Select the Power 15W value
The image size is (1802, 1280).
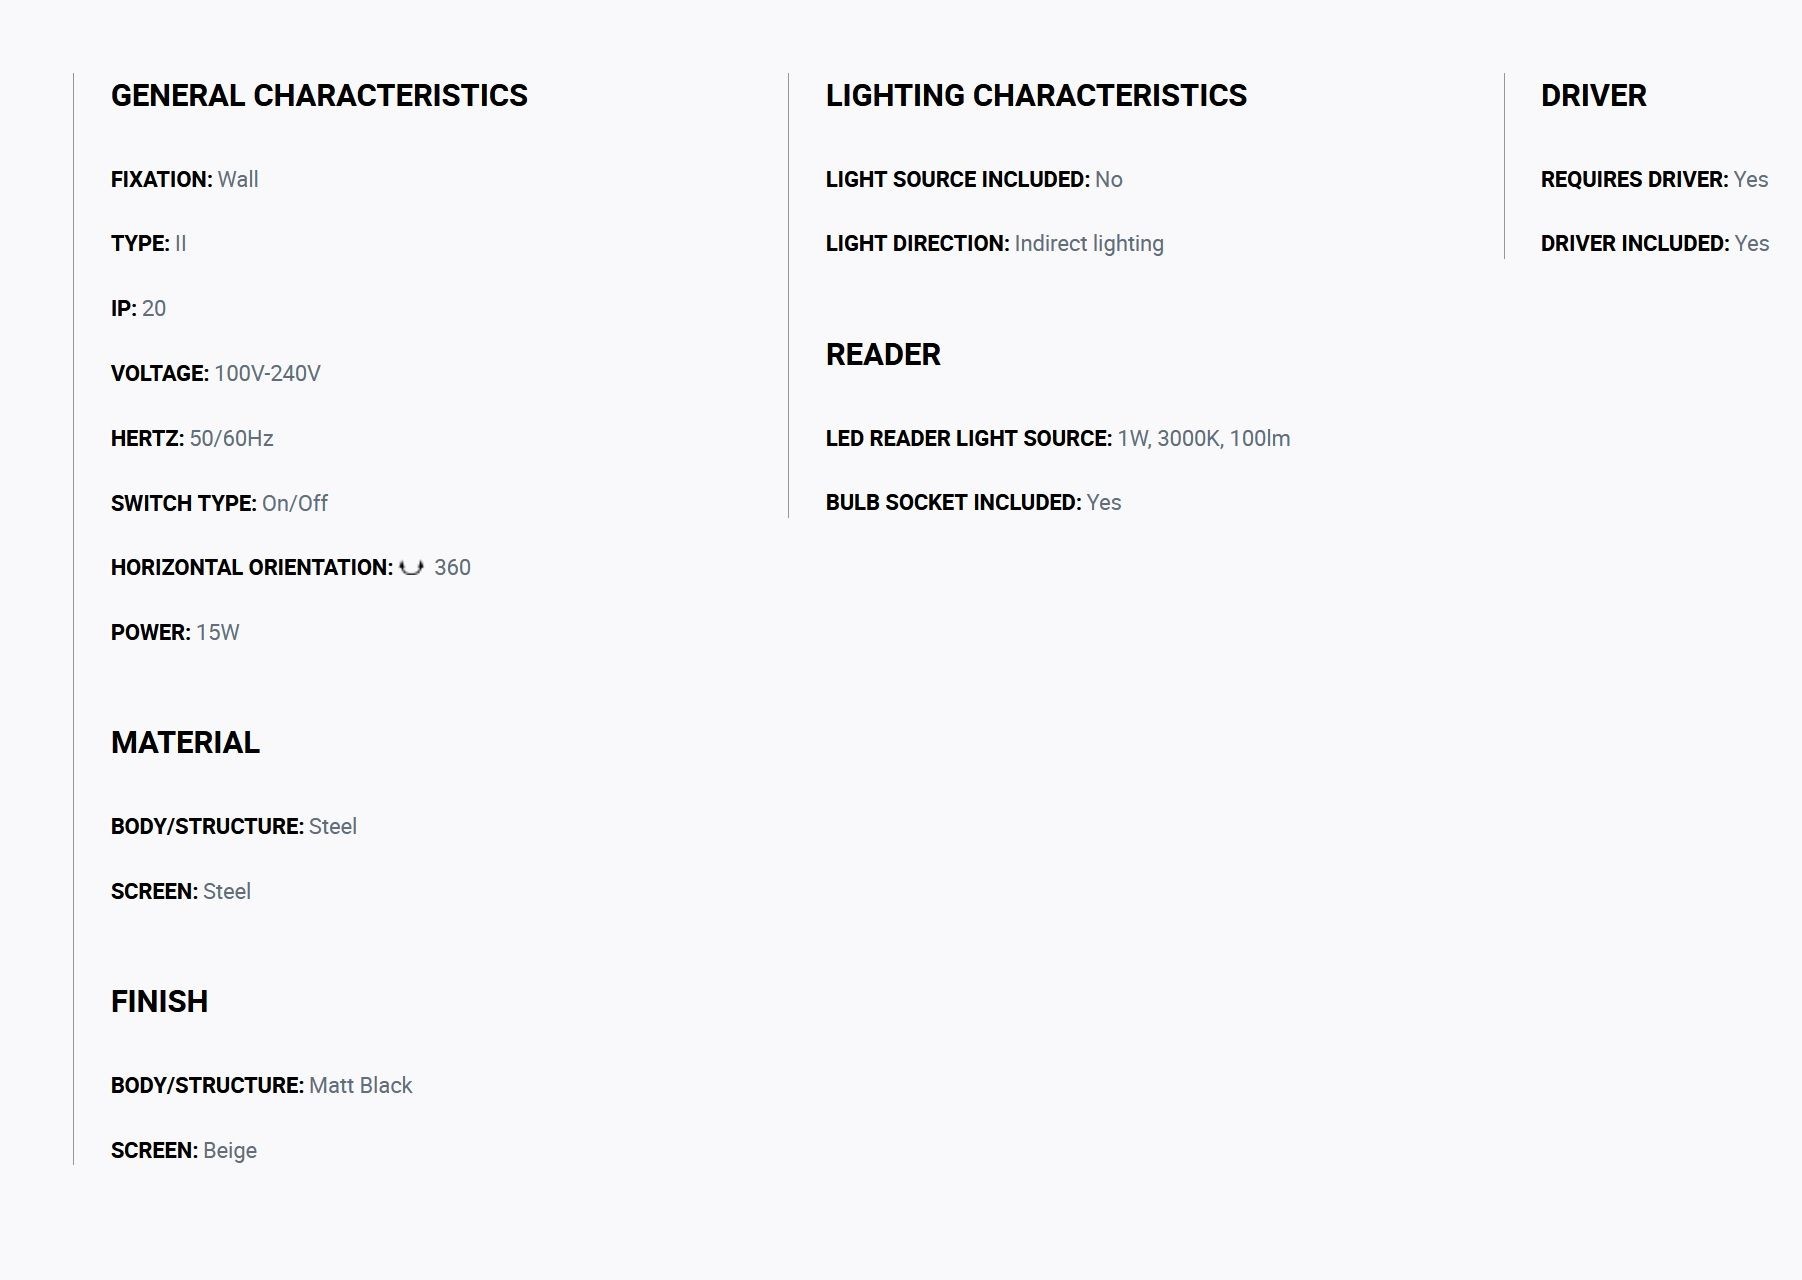tap(217, 632)
